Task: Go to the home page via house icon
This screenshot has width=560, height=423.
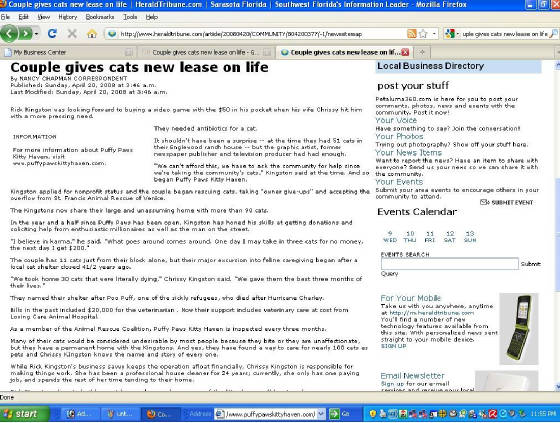Action: (x=92, y=34)
